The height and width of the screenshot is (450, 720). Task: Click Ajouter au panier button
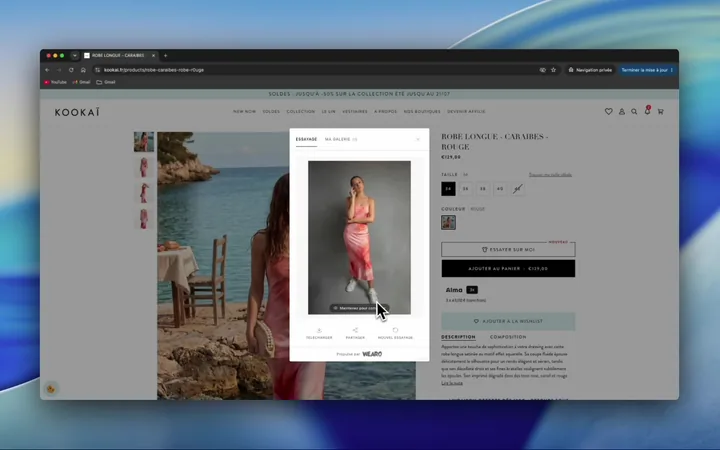pos(508,269)
